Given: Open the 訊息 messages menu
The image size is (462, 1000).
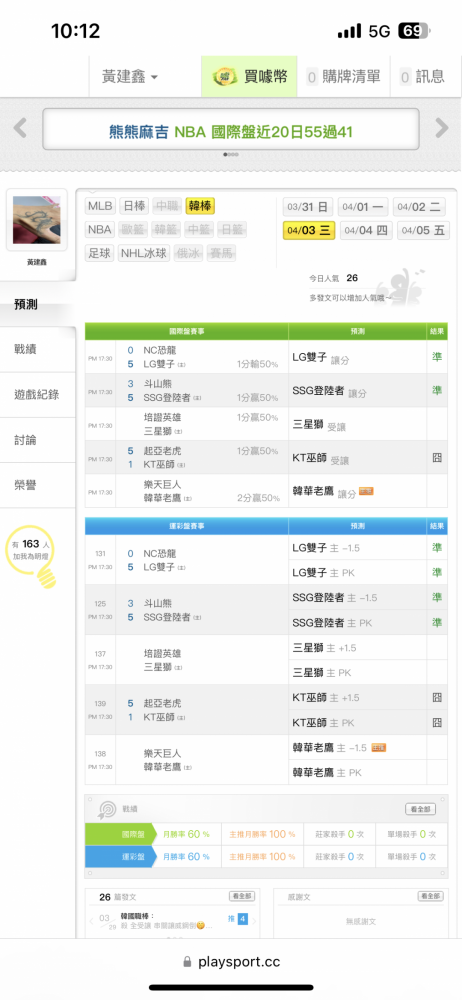Looking at the screenshot, I should [x=423, y=77].
